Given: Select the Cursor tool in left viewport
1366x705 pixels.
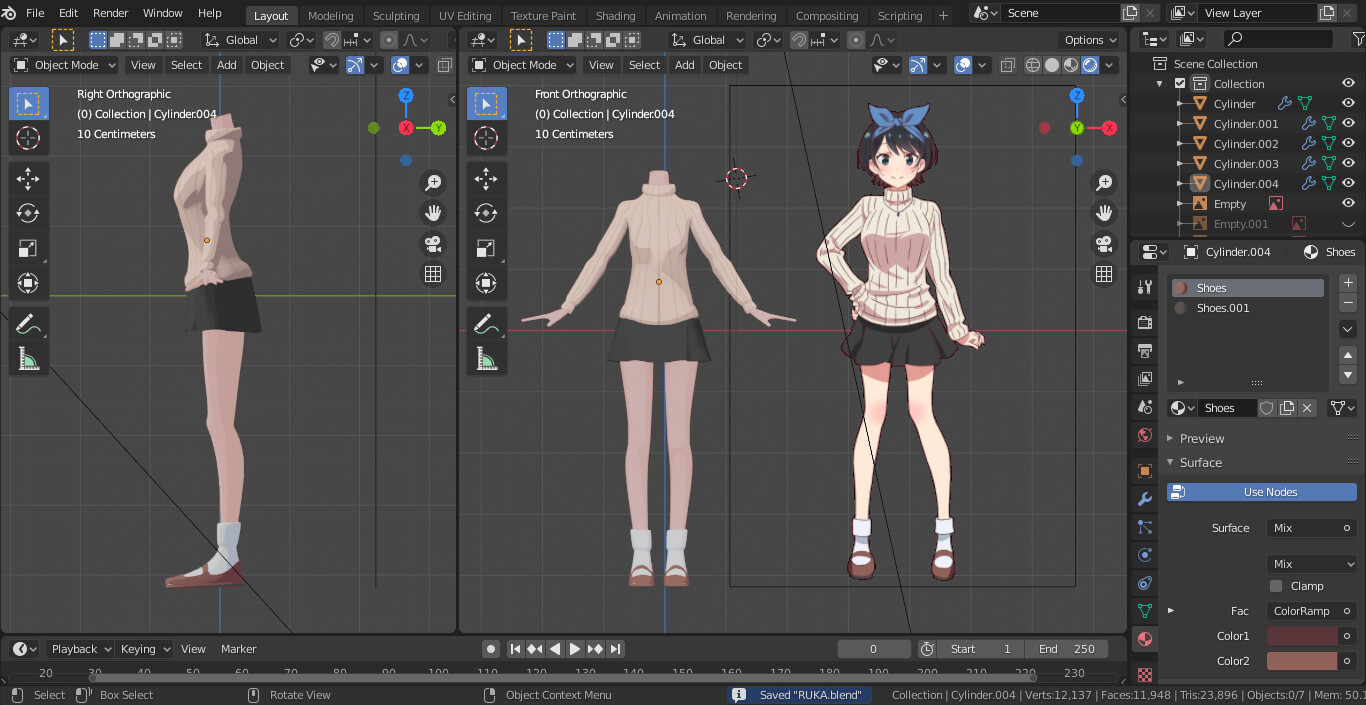Looking at the screenshot, I should pyautogui.click(x=28, y=138).
